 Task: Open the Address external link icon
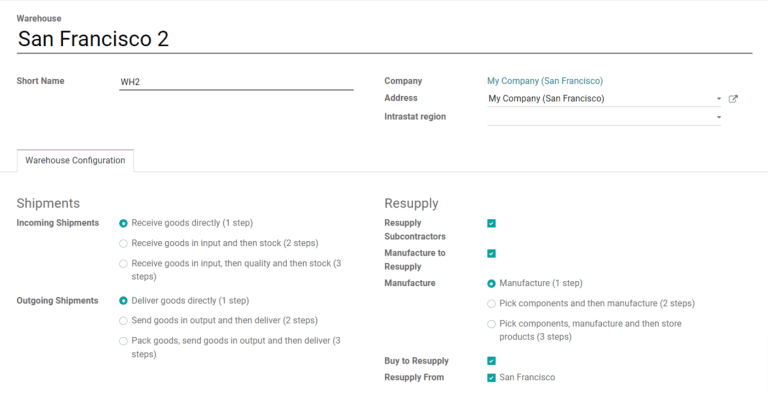pyautogui.click(x=733, y=99)
